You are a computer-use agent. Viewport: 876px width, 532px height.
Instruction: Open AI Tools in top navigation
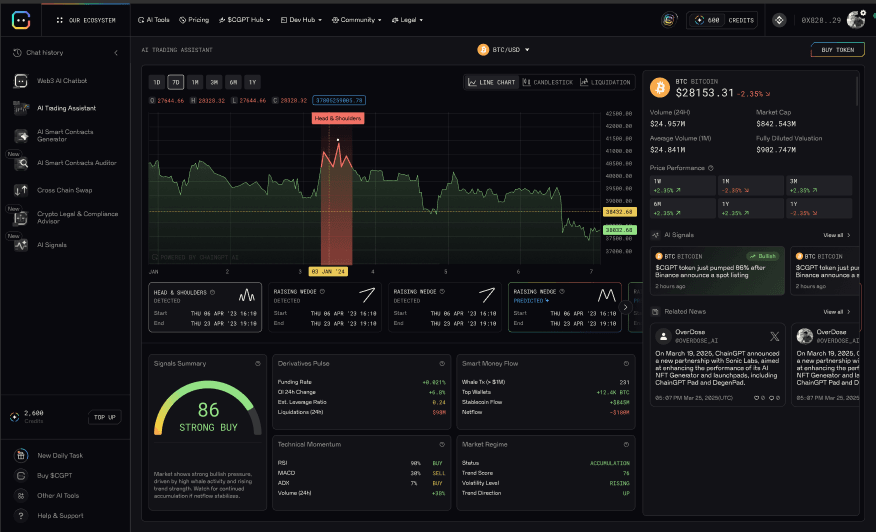pyautogui.click(x=154, y=20)
